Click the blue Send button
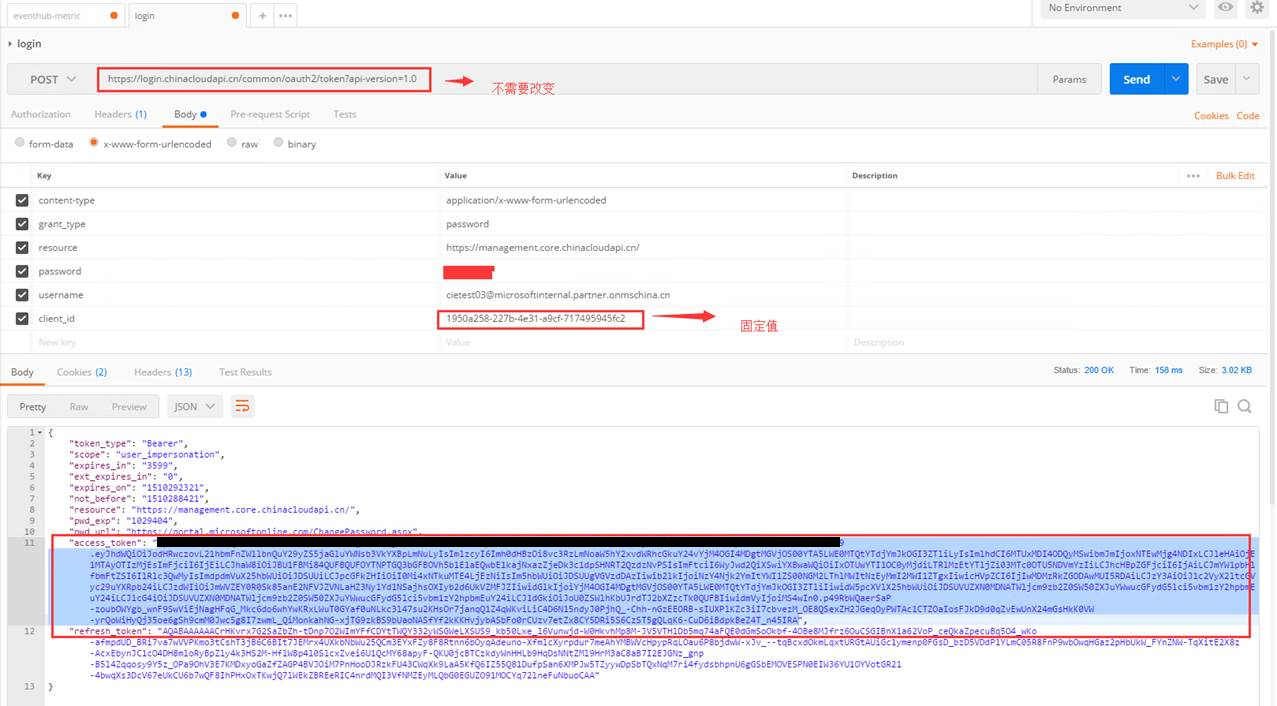Screen dimensions: 1277x706 click(x=1137, y=79)
